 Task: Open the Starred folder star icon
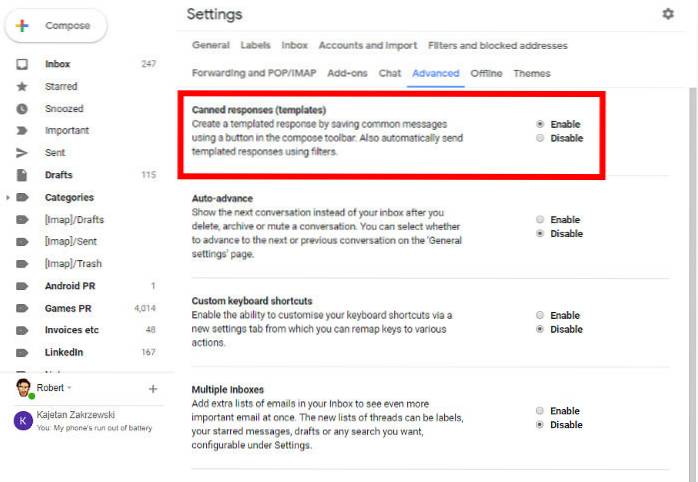coord(22,86)
